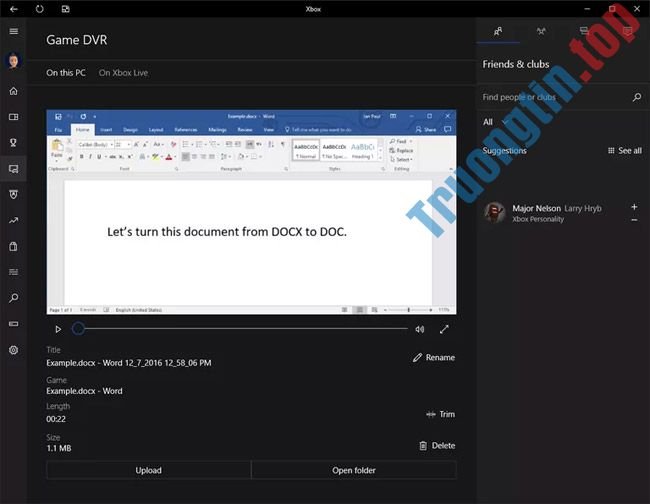Image resolution: width=650 pixels, height=504 pixels.
Task: Go to Home in the sidebar
Action: tap(13, 91)
